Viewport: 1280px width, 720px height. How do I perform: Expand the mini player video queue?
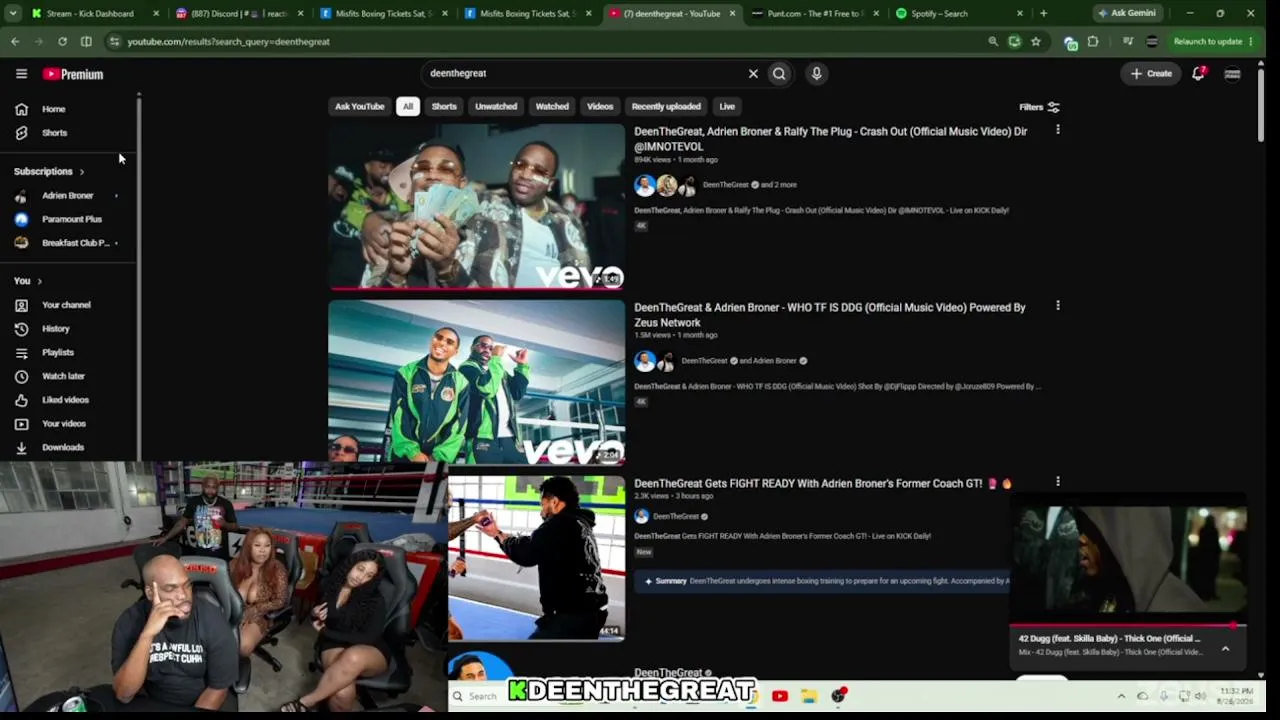pos(1225,648)
